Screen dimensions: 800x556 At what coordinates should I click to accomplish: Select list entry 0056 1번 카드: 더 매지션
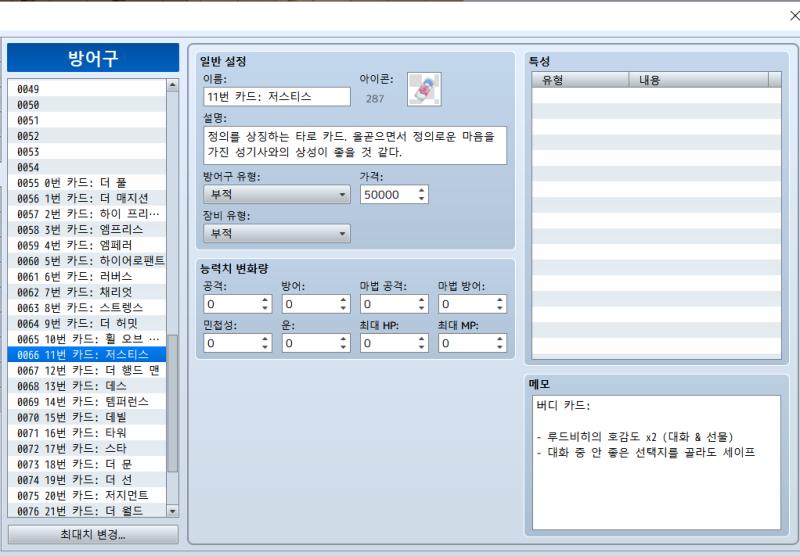pos(87,198)
